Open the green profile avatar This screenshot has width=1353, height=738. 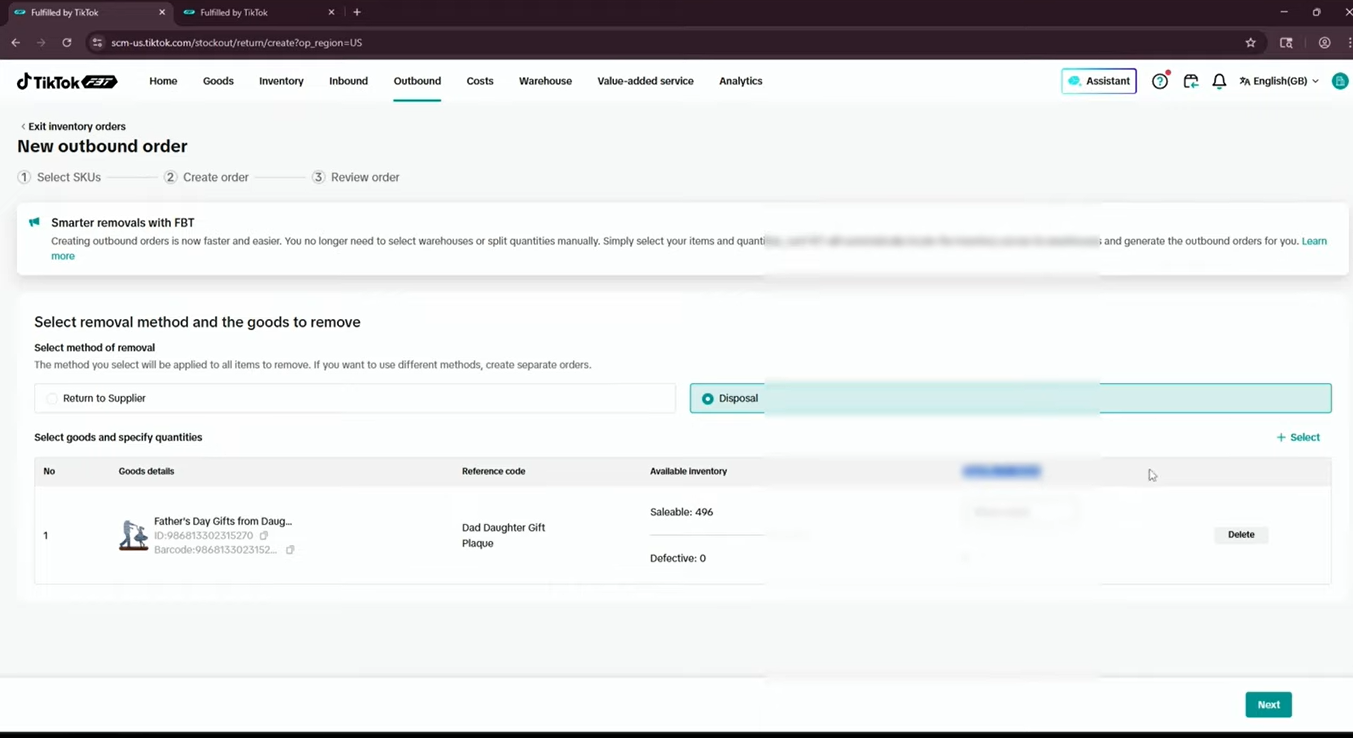tap(1340, 81)
